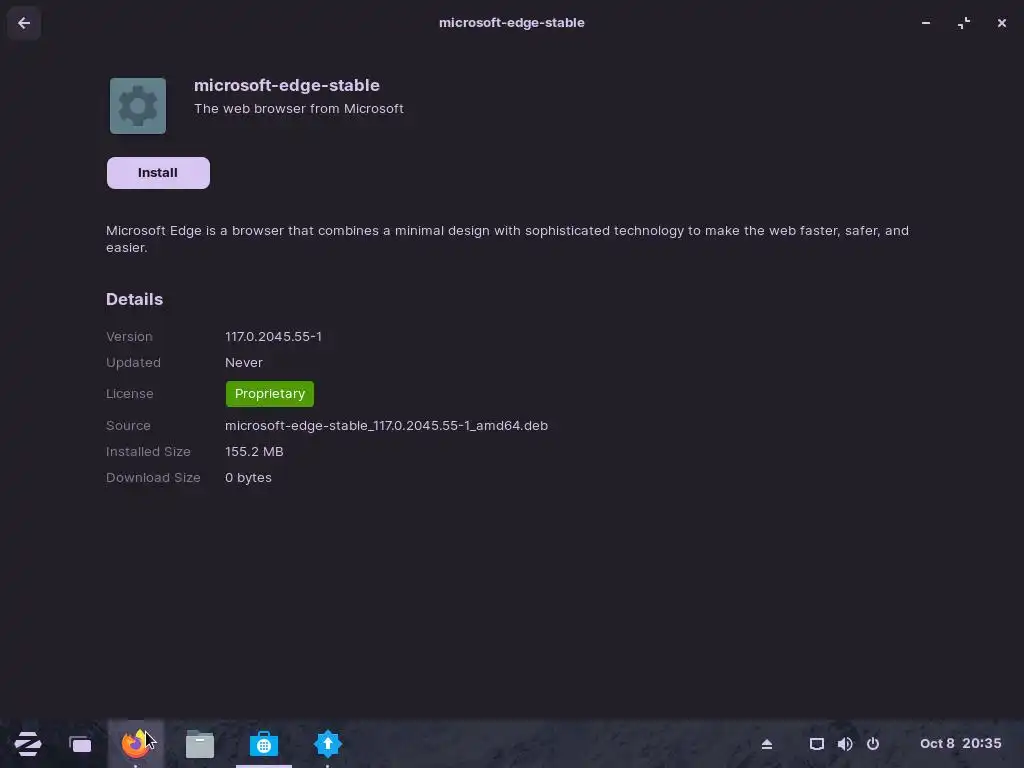Click the Updated label in Details
This screenshot has width=1024, height=768.
[x=133, y=362]
